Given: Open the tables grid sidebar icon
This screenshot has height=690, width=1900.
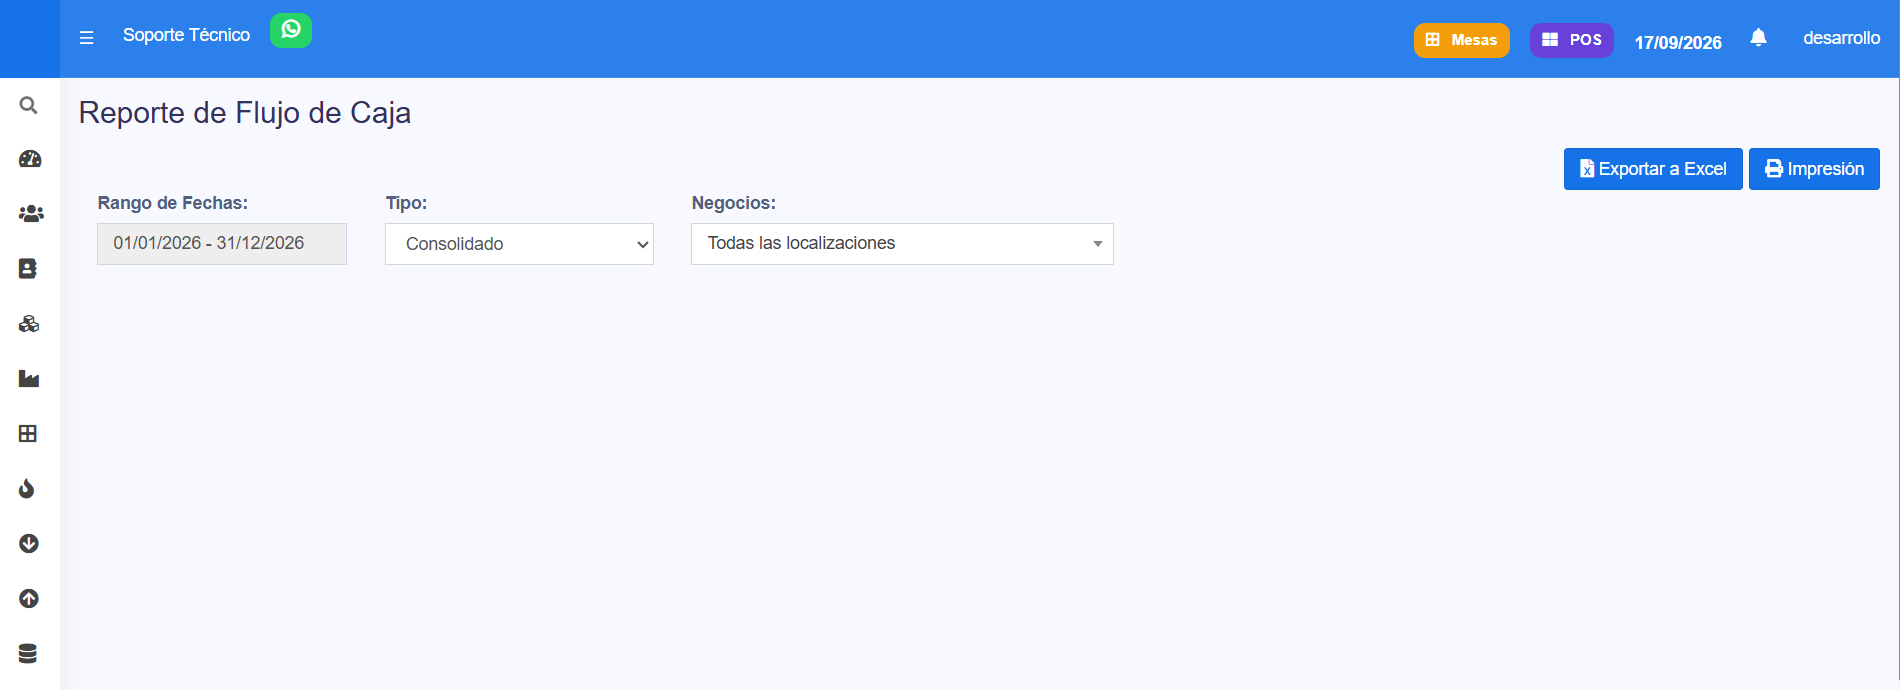Looking at the screenshot, I should click(x=28, y=434).
